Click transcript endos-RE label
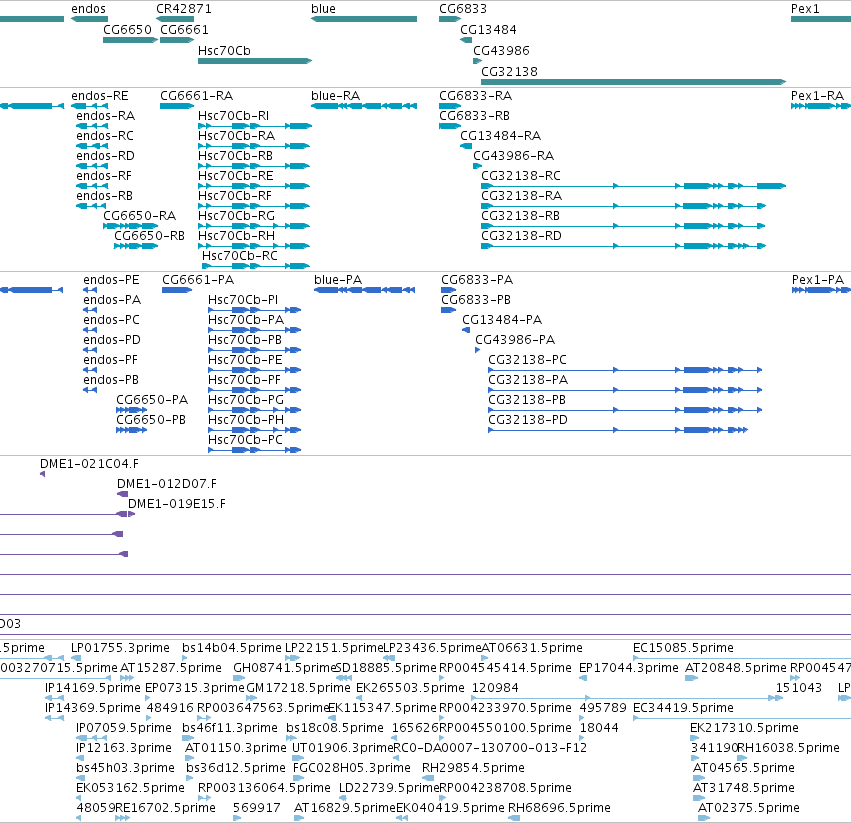 100,96
